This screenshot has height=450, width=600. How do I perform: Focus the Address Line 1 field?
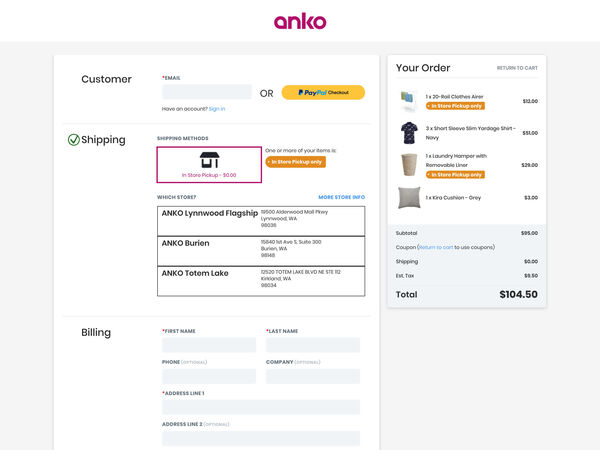pyautogui.click(x=261, y=407)
